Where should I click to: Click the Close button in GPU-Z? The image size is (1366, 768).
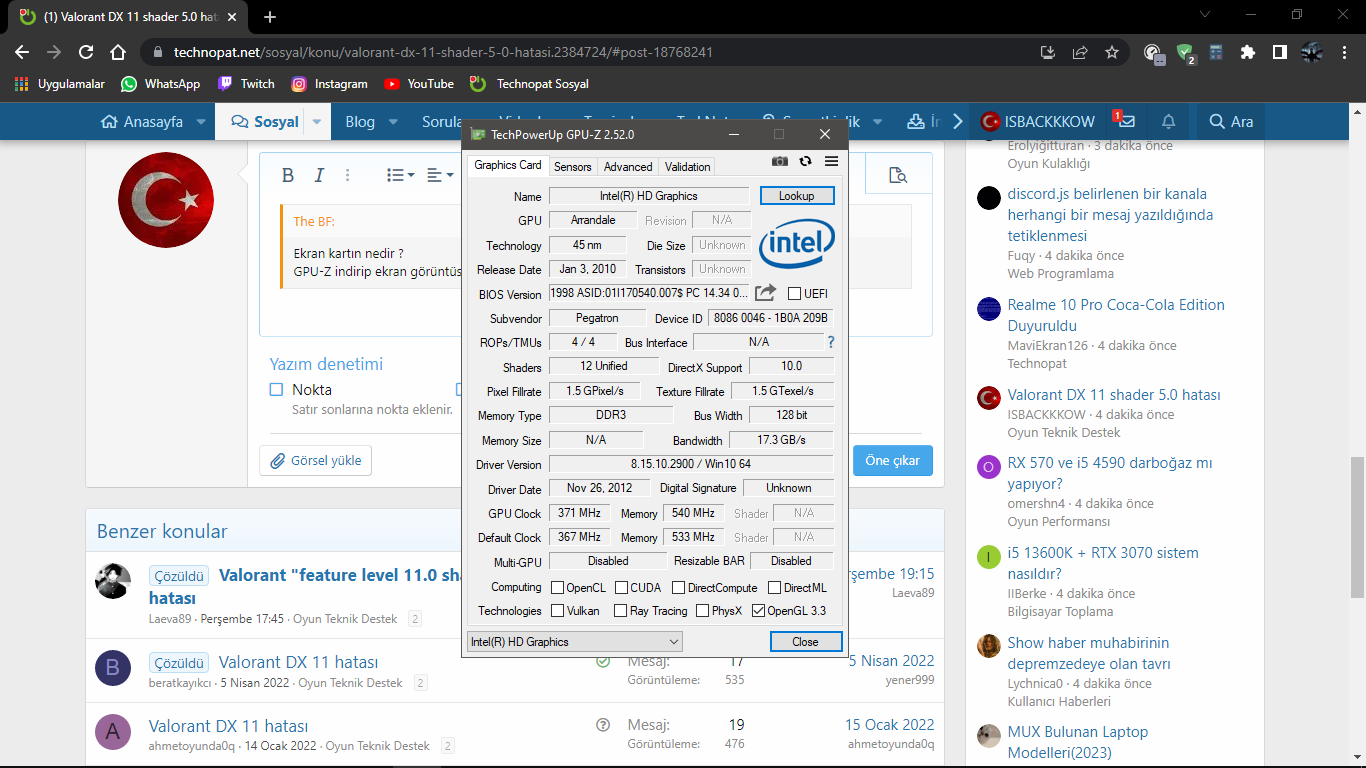805,642
